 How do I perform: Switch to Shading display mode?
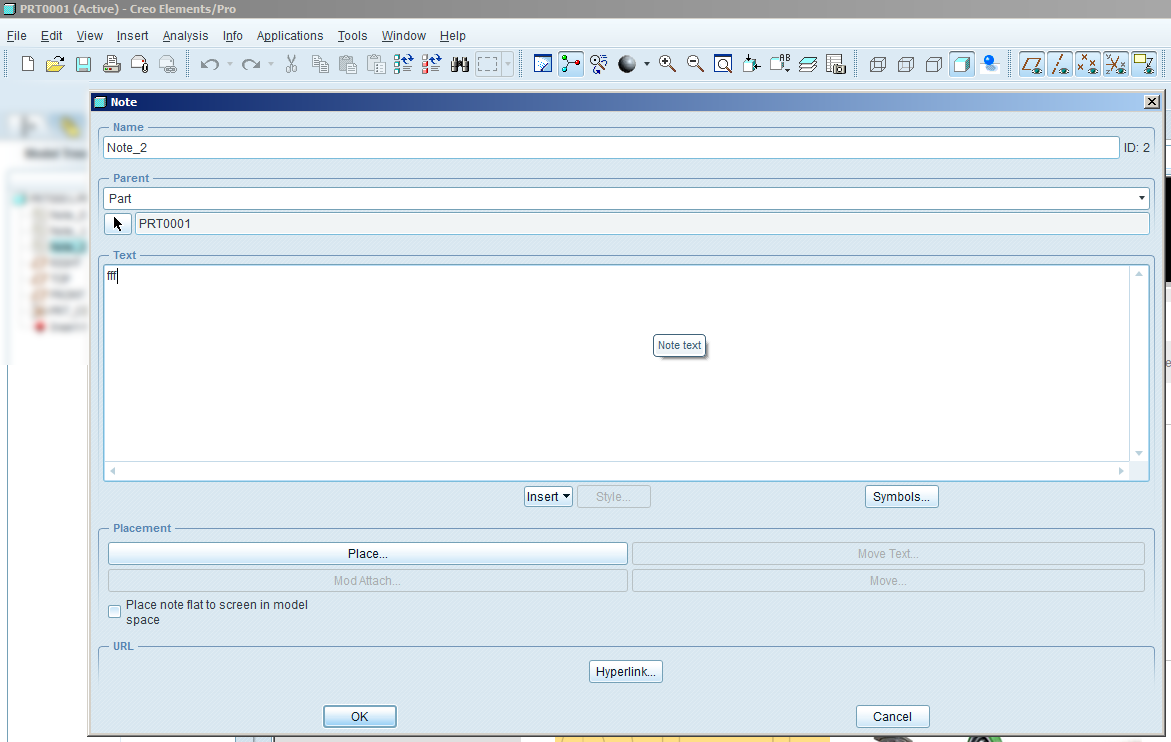point(962,64)
